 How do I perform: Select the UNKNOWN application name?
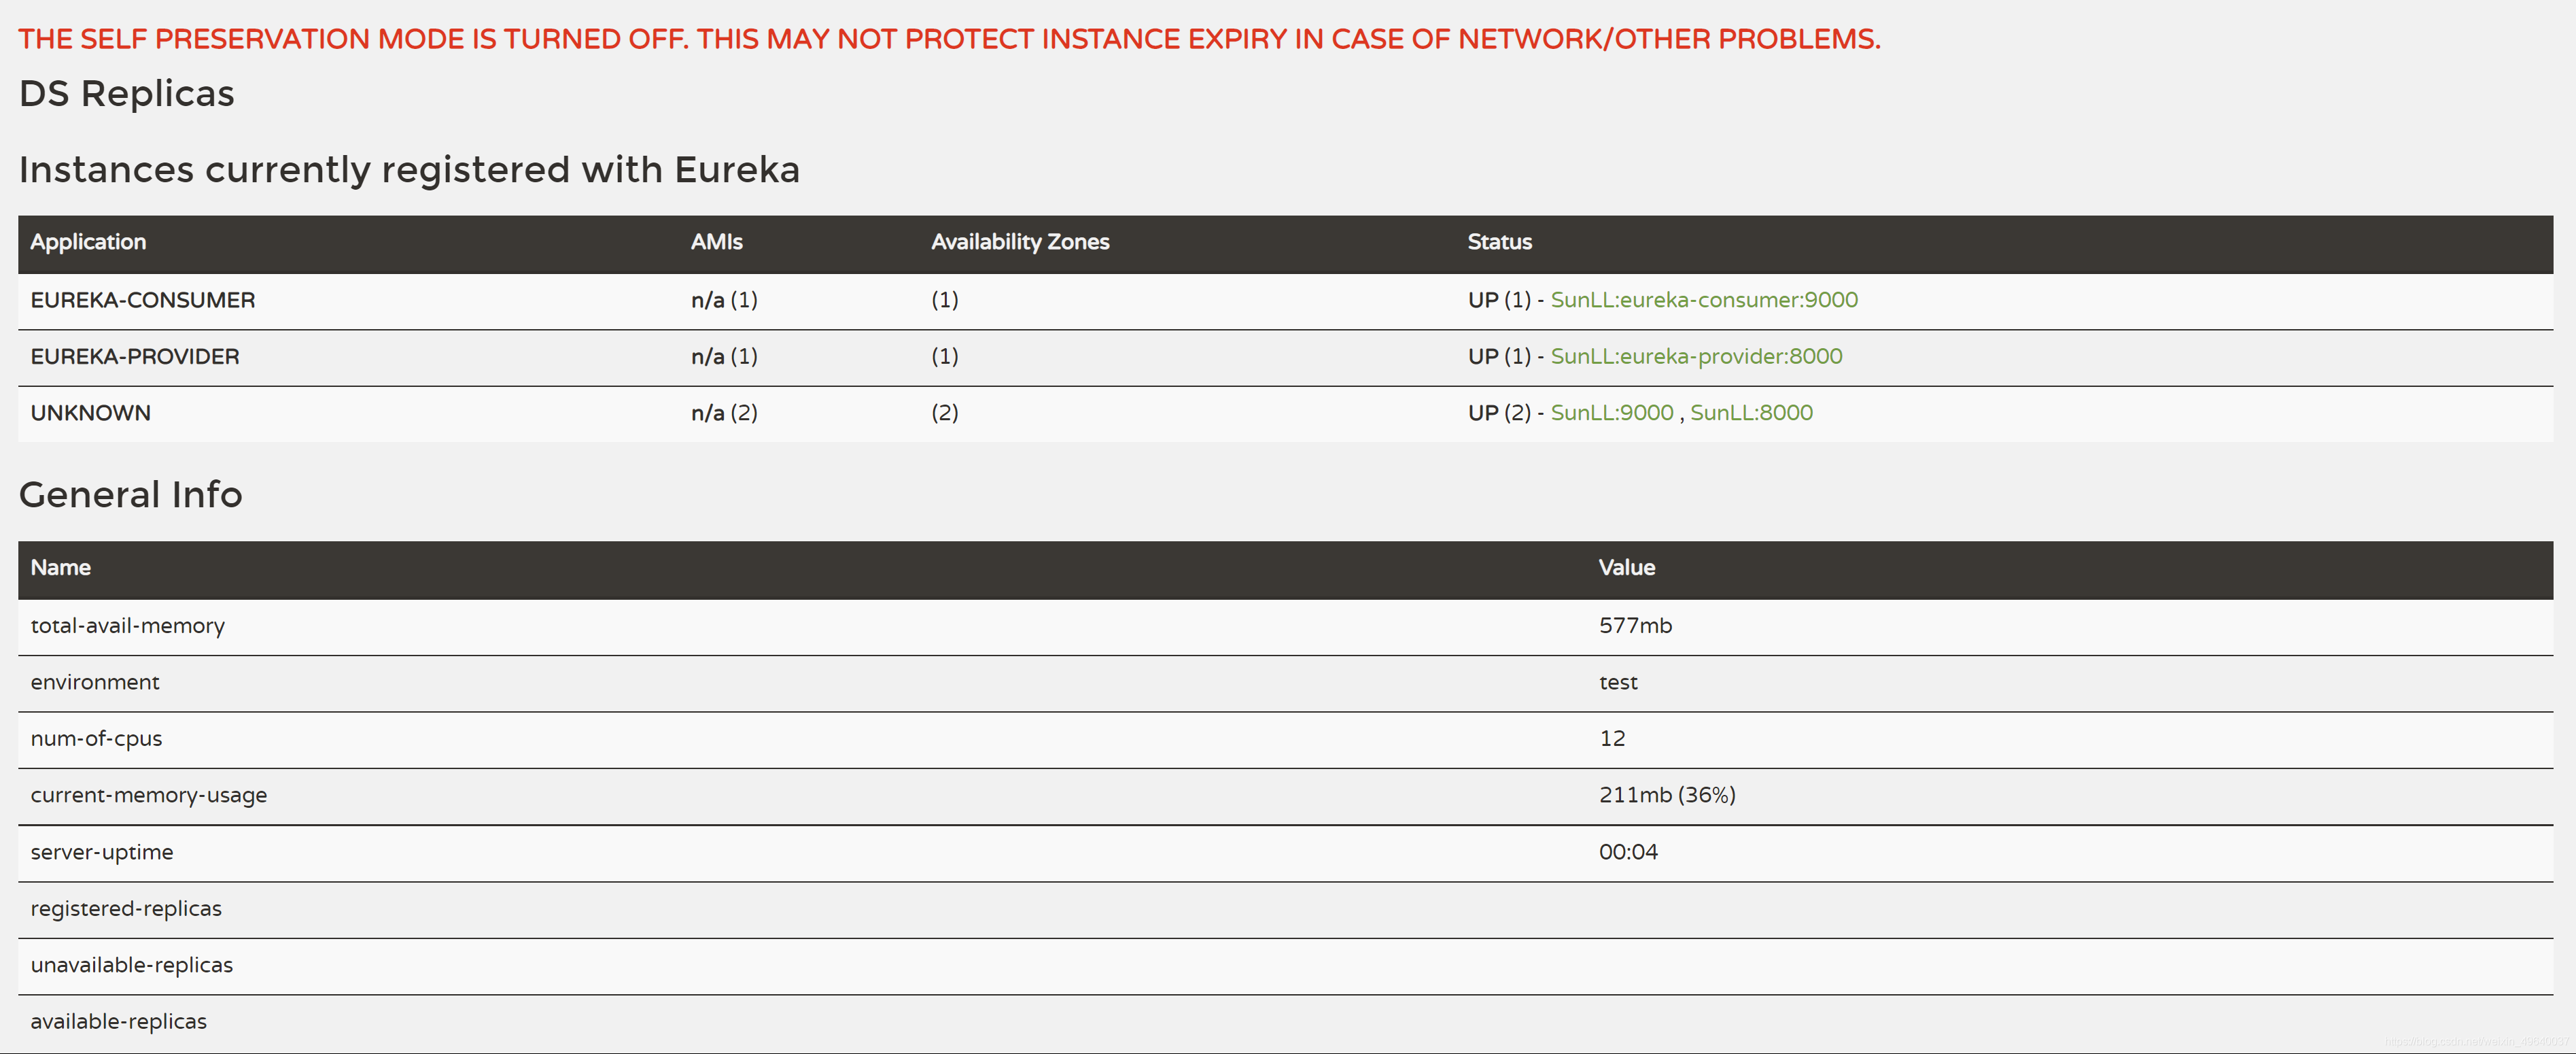coord(91,413)
